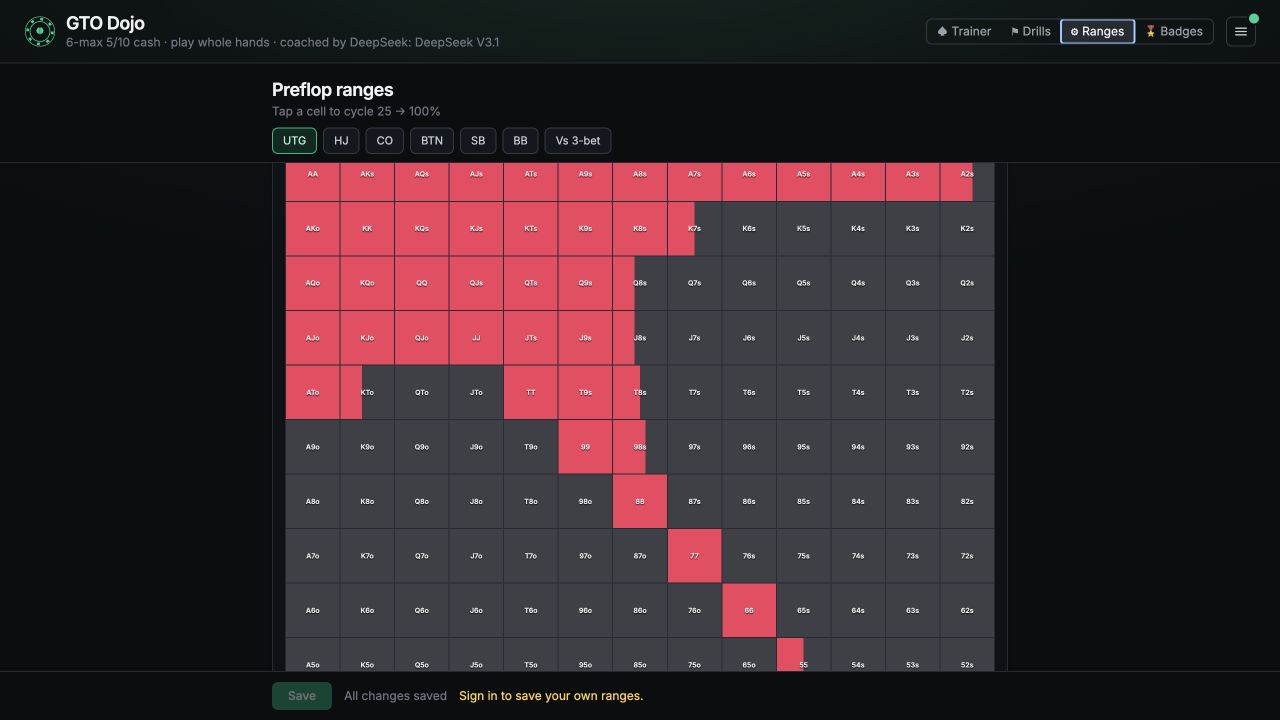Tap the ATo cell
The width and height of the screenshot is (1280, 720).
[313, 392]
